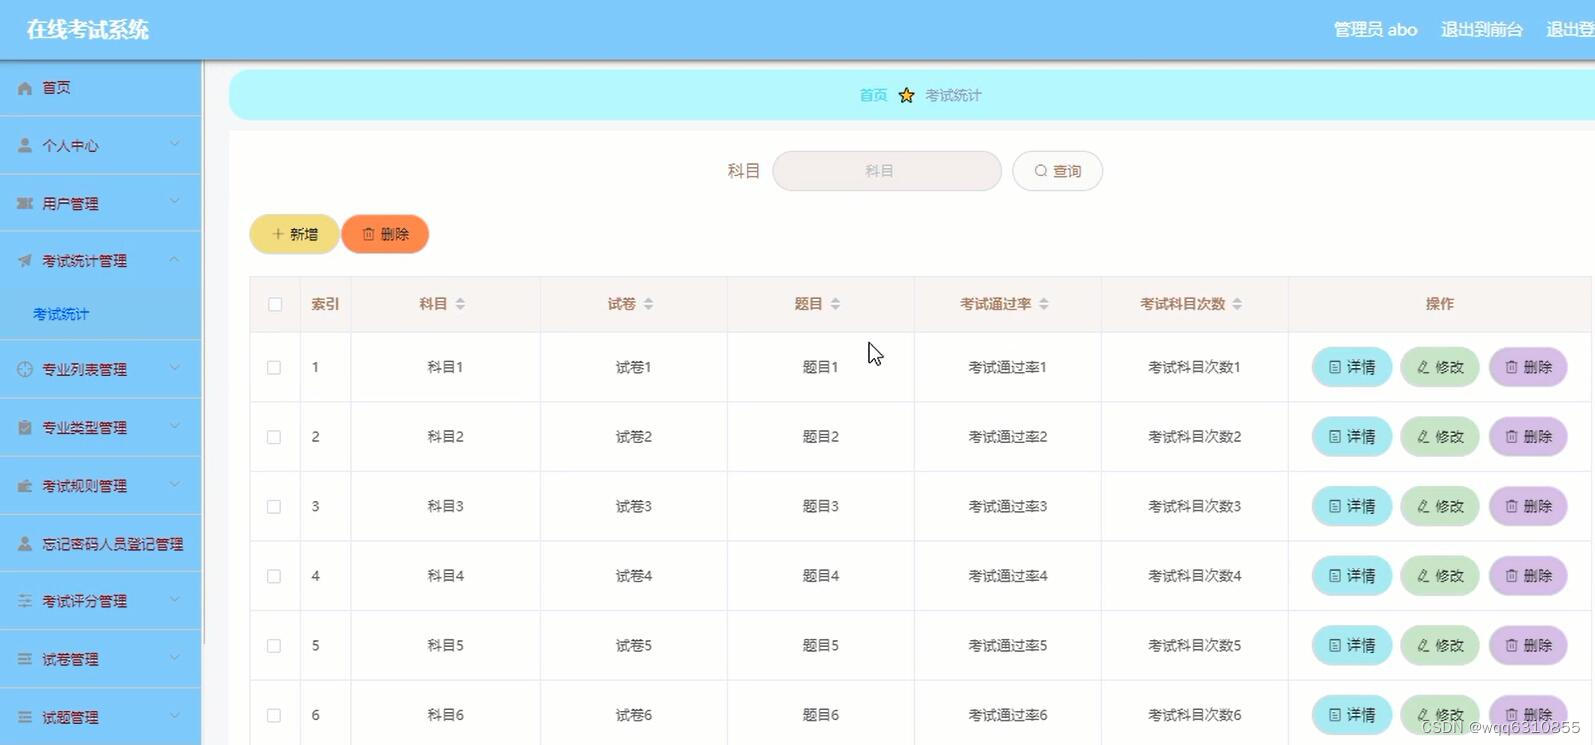This screenshot has width=1595, height=745.
Task: Click cell 考试科目次数5
Action: [x=1195, y=646]
